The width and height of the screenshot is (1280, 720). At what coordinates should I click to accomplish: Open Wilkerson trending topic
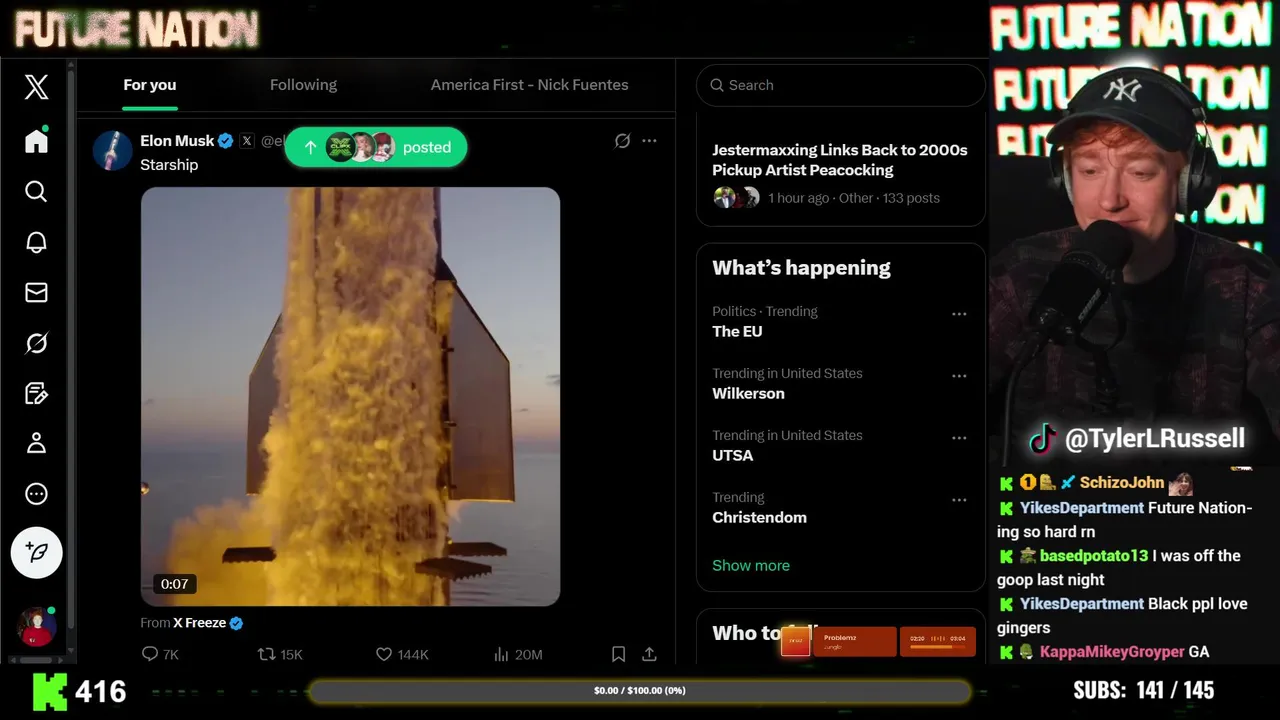[748, 393]
